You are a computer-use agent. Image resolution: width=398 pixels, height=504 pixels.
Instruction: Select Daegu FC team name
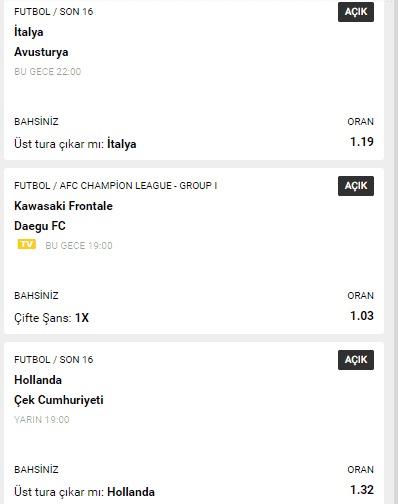[40, 226]
